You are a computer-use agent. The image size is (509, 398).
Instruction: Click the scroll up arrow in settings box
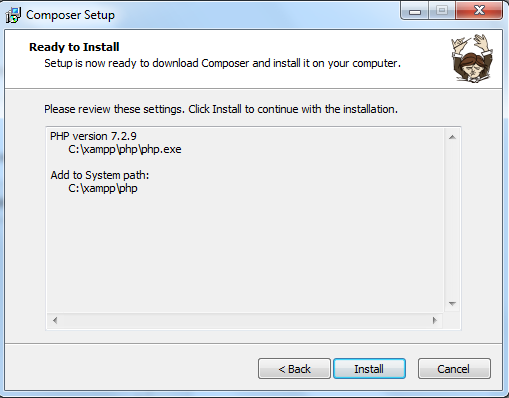[x=452, y=137]
